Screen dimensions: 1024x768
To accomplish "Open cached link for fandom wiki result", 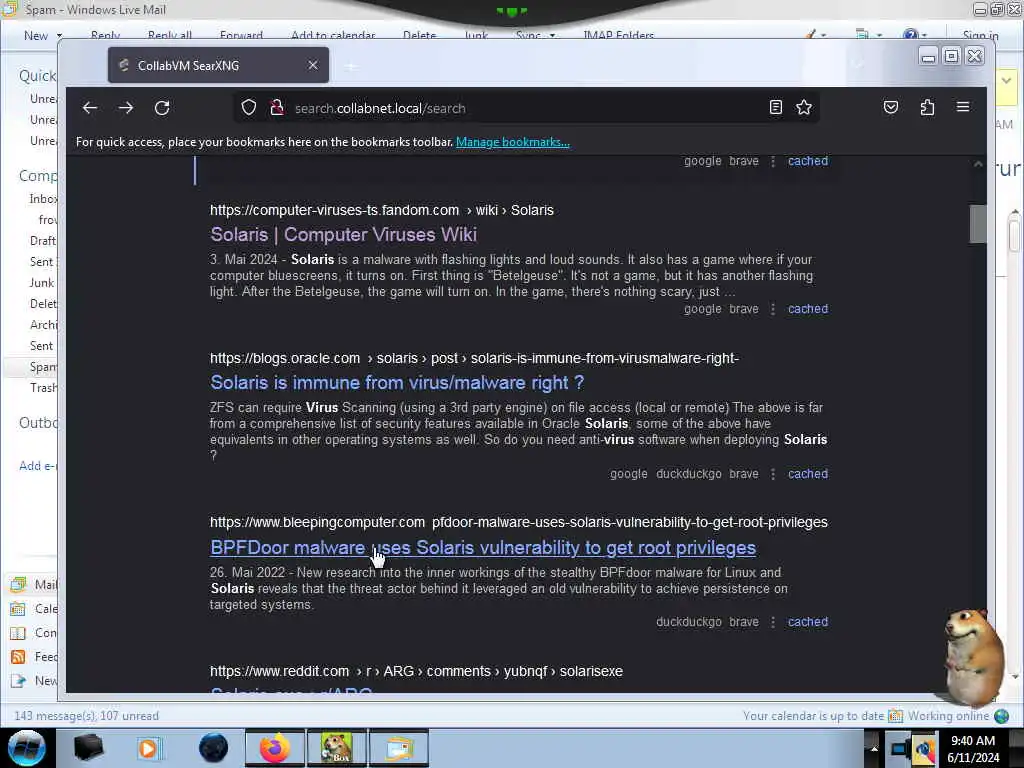I will point(808,309).
